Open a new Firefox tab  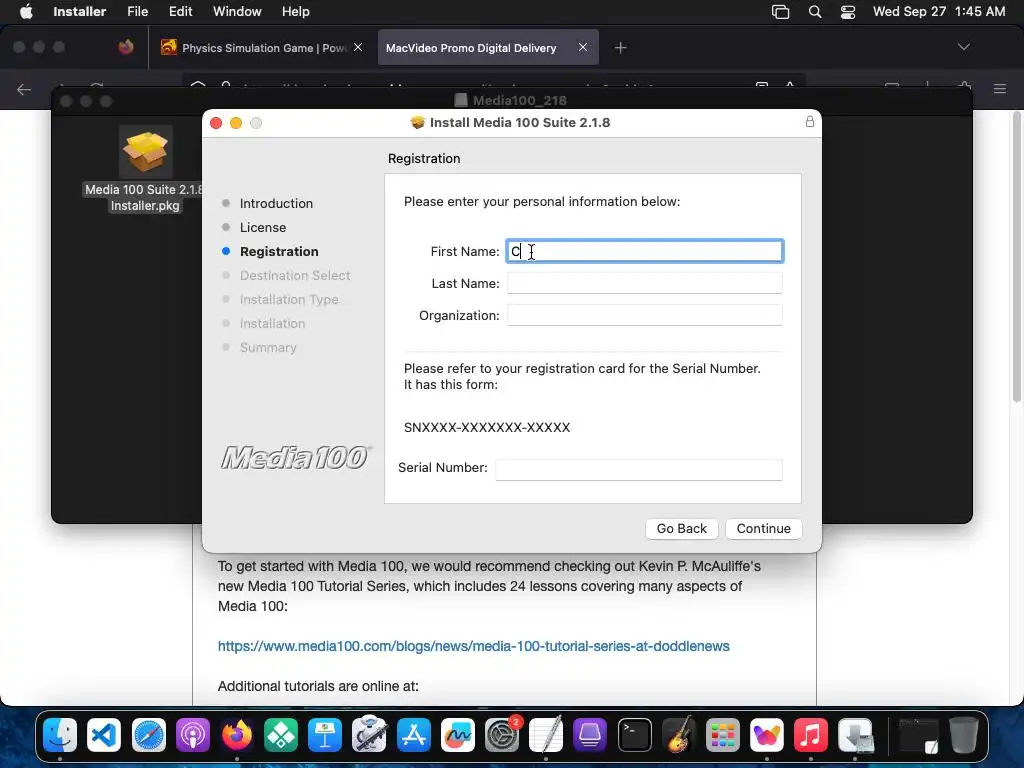[620, 48]
